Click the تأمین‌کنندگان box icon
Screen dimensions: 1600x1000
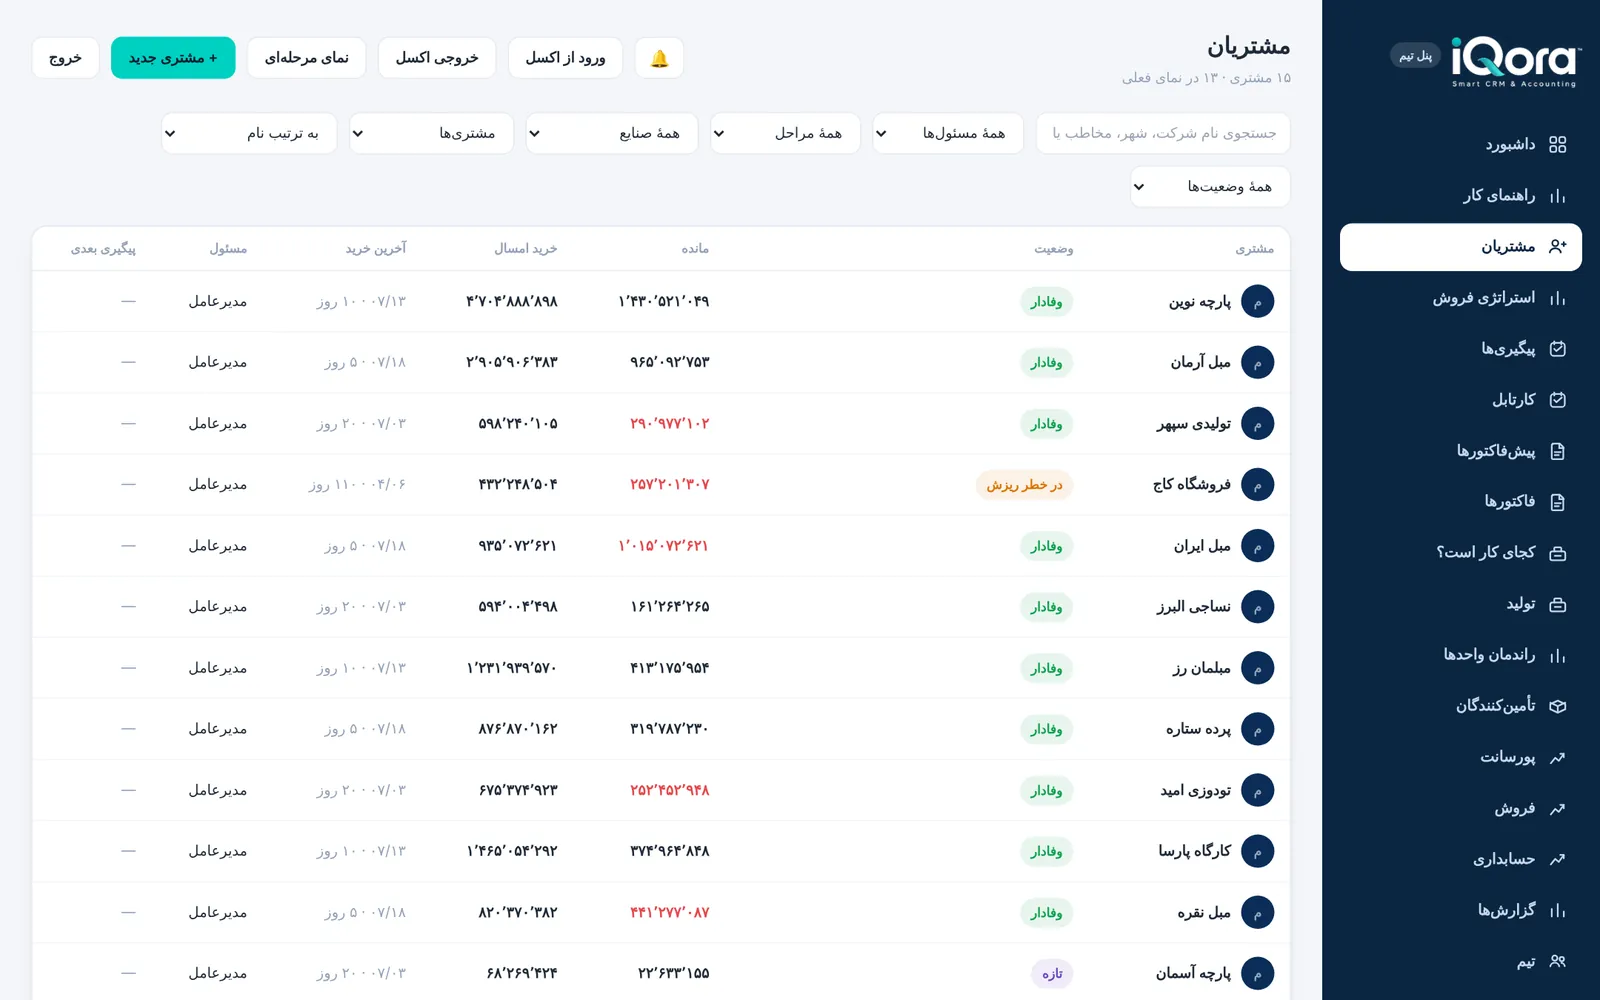[x=1557, y=706]
